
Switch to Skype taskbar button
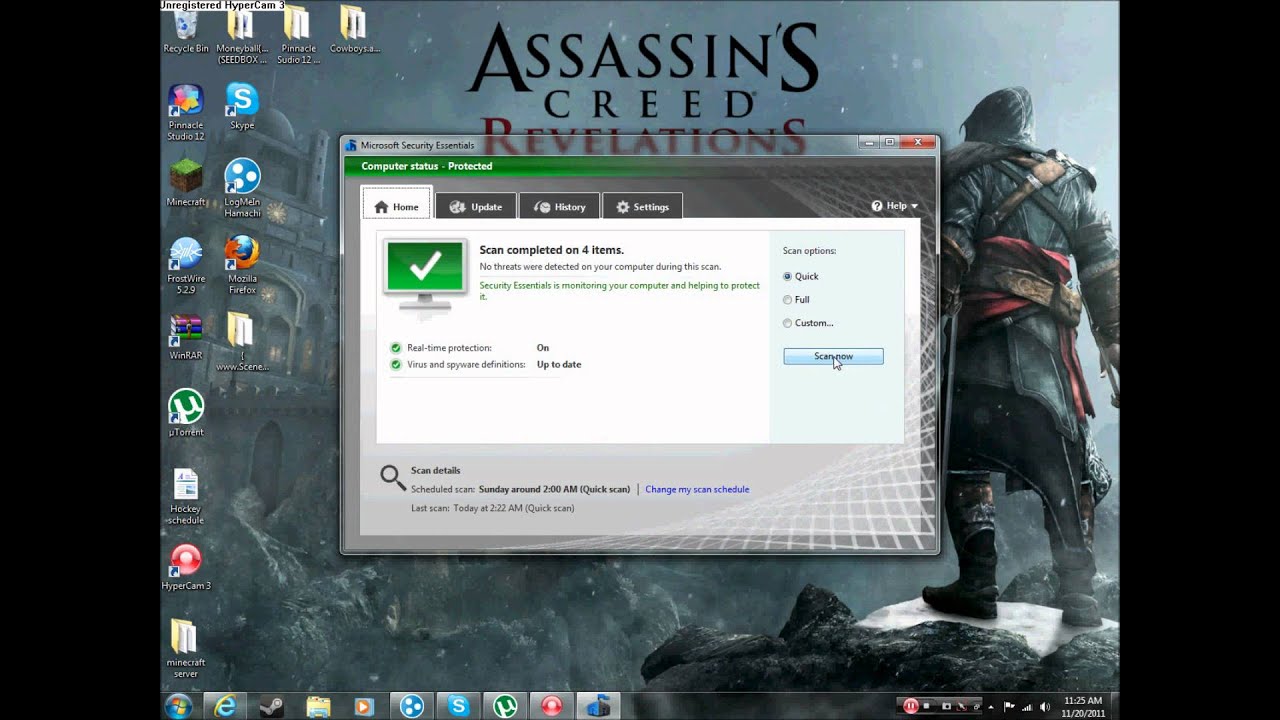point(458,706)
